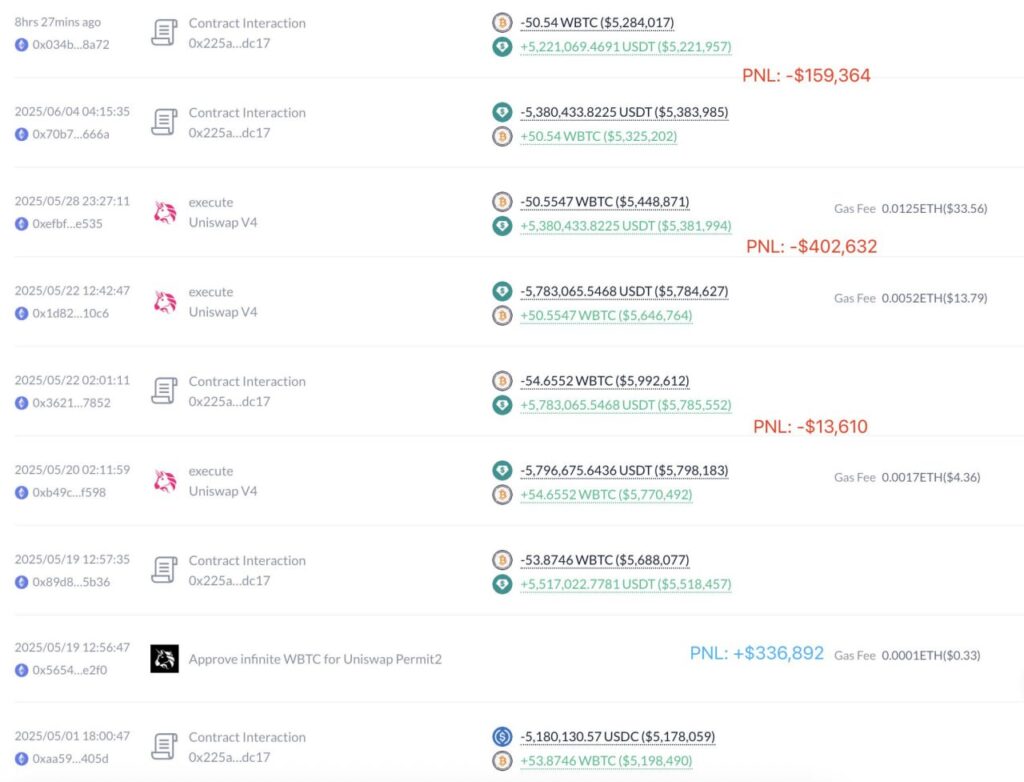Viewport: 1024px width, 782px height.
Task: Click the PNL: -$402,632 label
Action: (x=811, y=246)
